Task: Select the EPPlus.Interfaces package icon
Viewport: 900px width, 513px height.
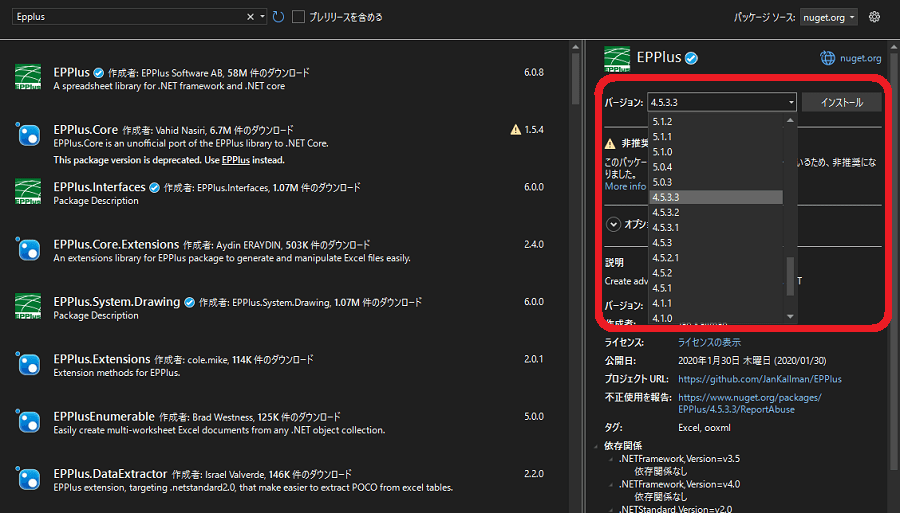Action: [28, 192]
